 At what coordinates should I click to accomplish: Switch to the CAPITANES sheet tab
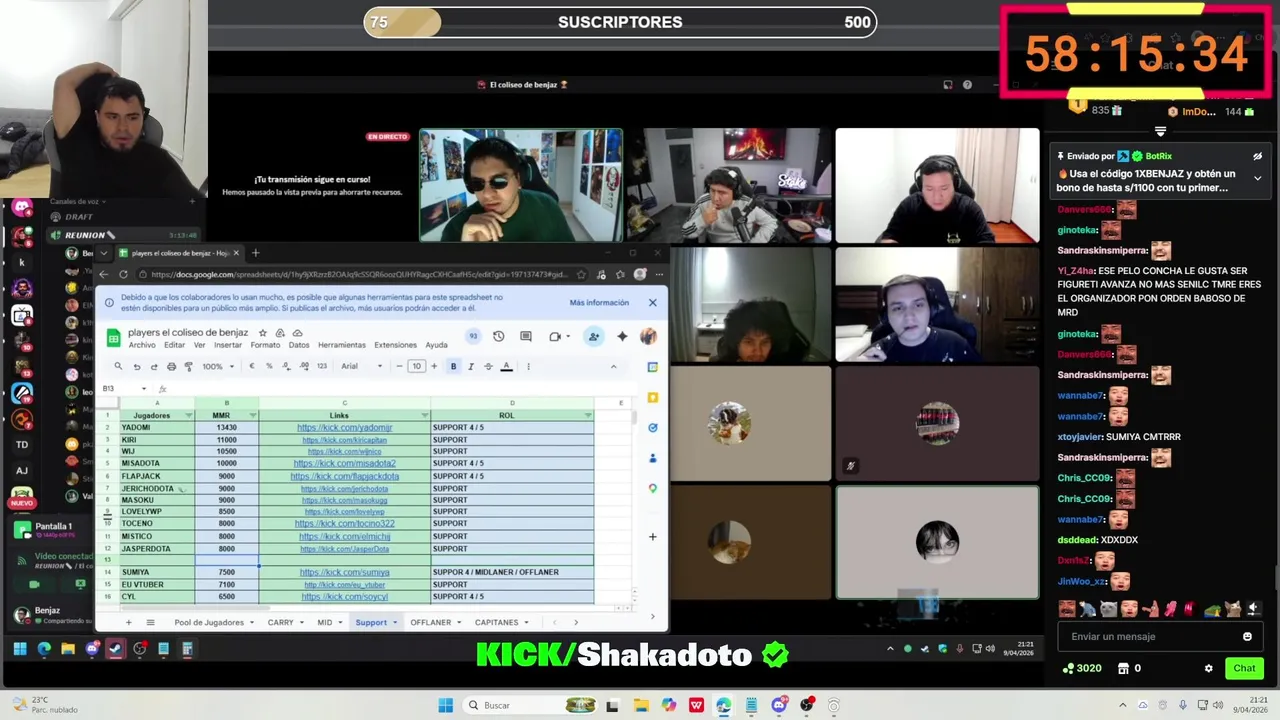pyautogui.click(x=497, y=622)
